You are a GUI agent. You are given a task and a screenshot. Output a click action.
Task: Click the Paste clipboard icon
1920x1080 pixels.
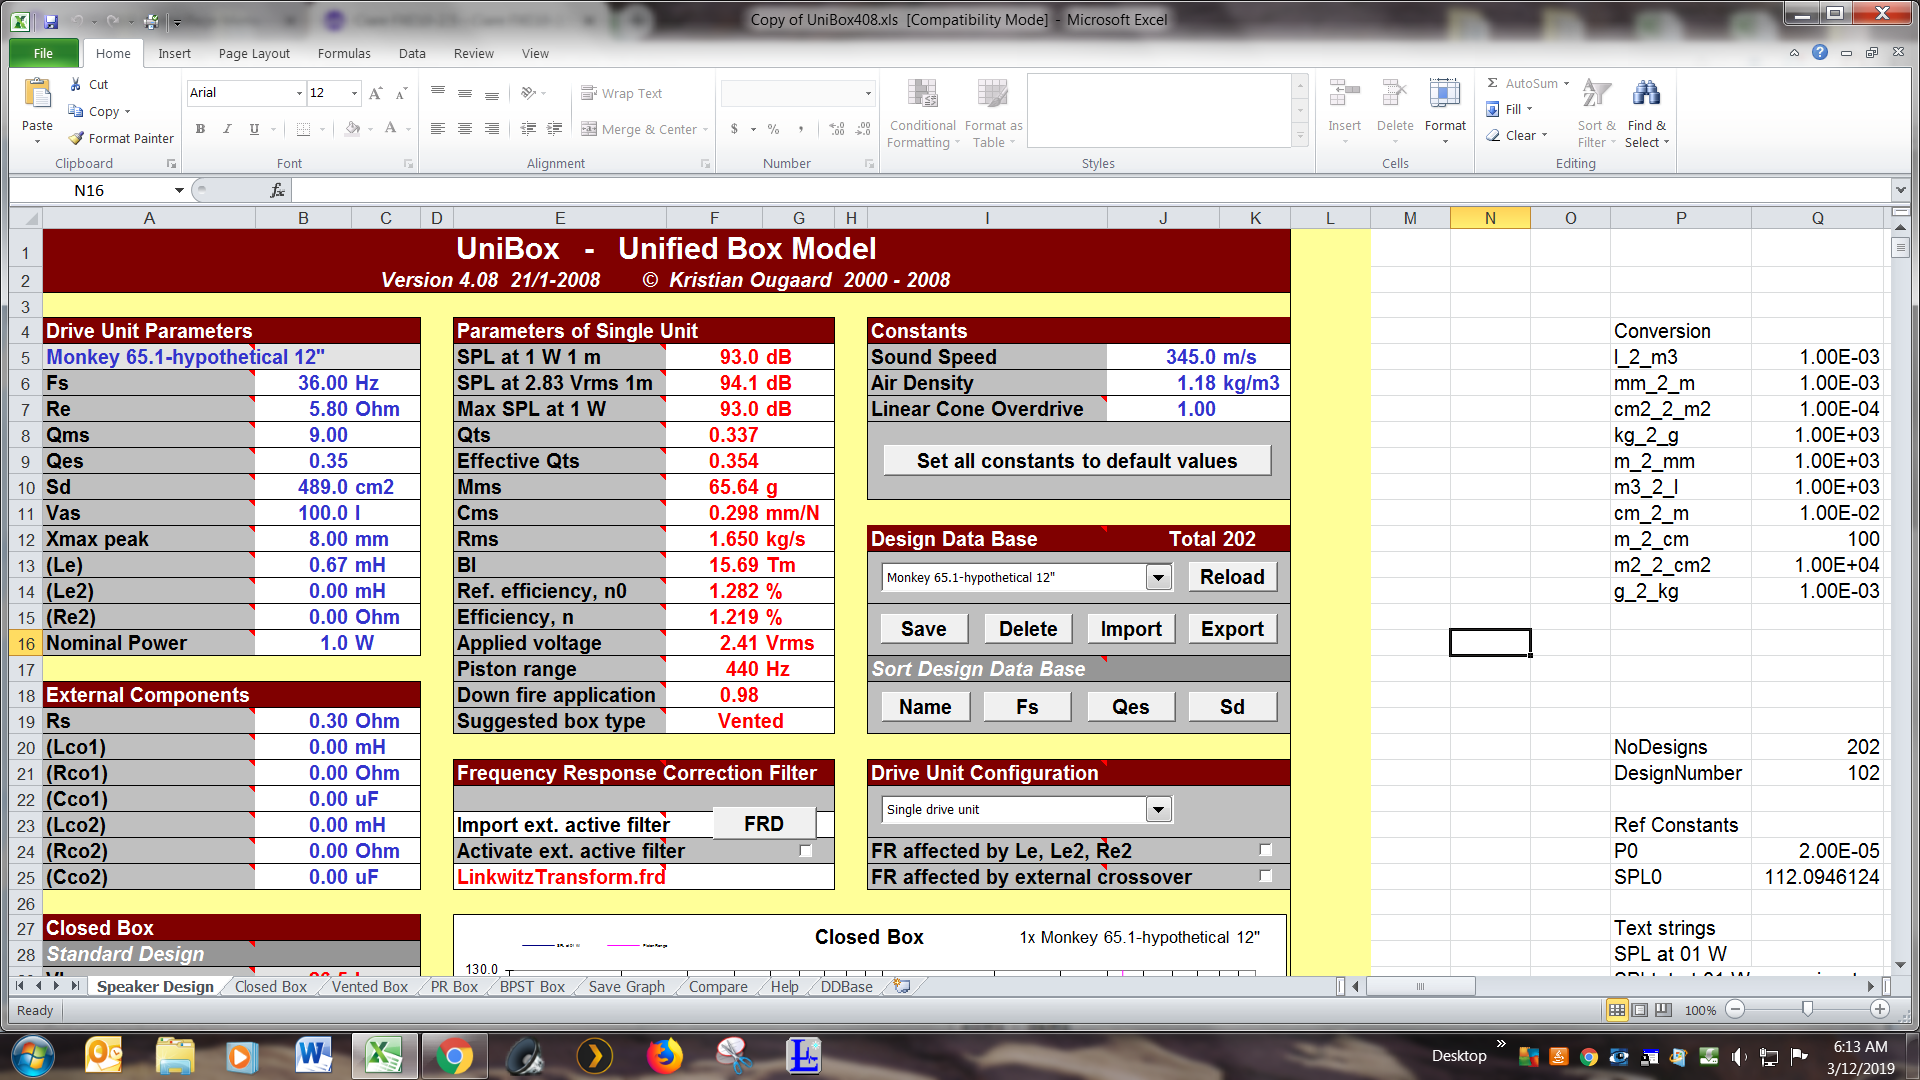pyautogui.click(x=37, y=95)
